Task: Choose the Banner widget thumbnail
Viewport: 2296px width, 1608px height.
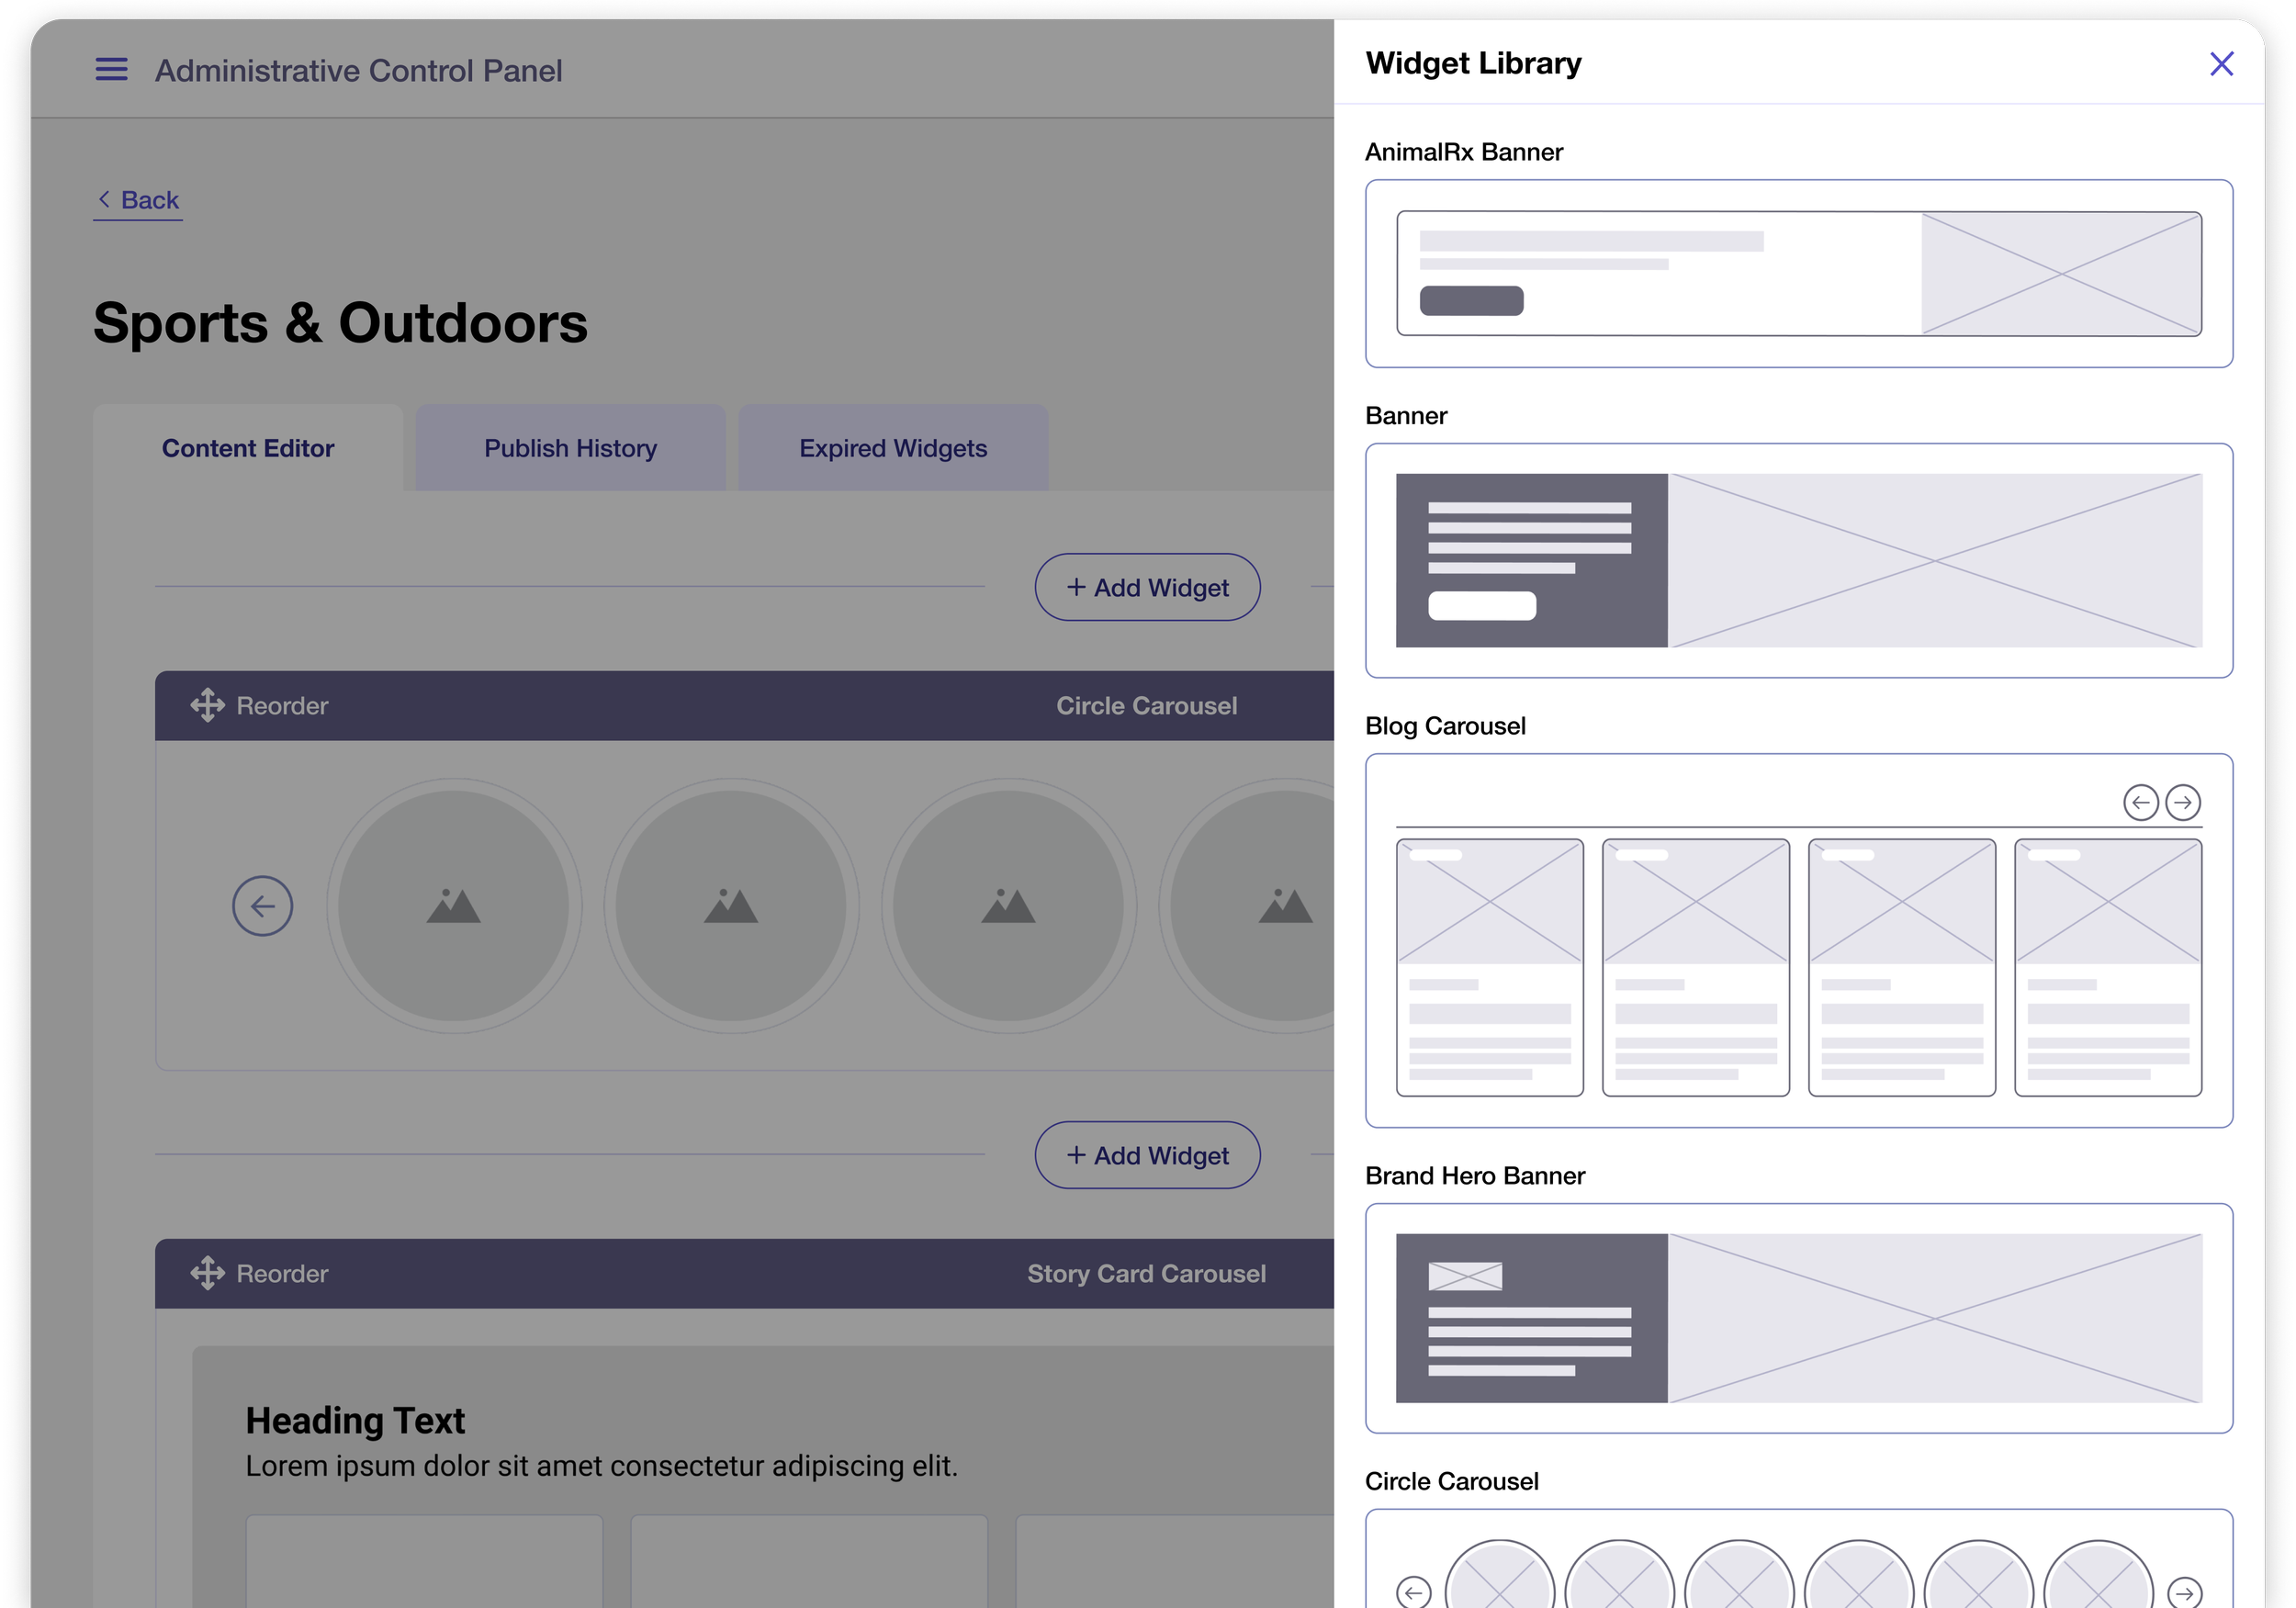Action: pos(1798,560)
